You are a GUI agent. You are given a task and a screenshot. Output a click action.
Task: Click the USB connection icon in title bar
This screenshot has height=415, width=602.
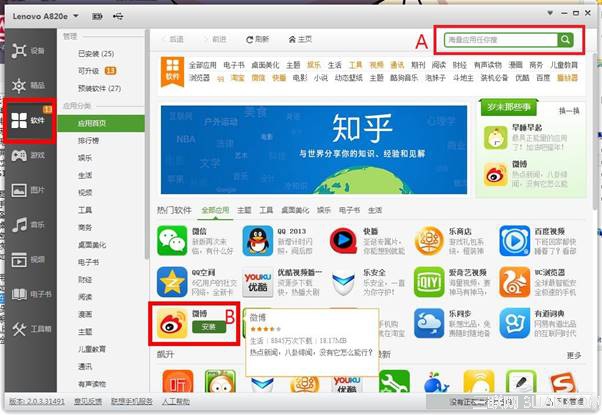pyautogui.click(x=118, y=16)
